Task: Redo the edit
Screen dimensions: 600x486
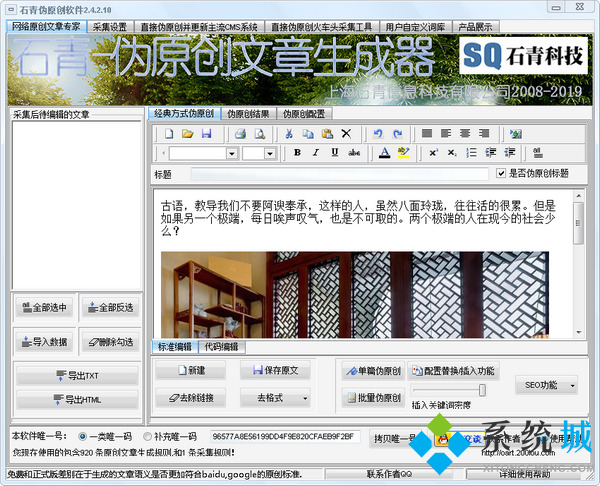Action: coord(397,134)
